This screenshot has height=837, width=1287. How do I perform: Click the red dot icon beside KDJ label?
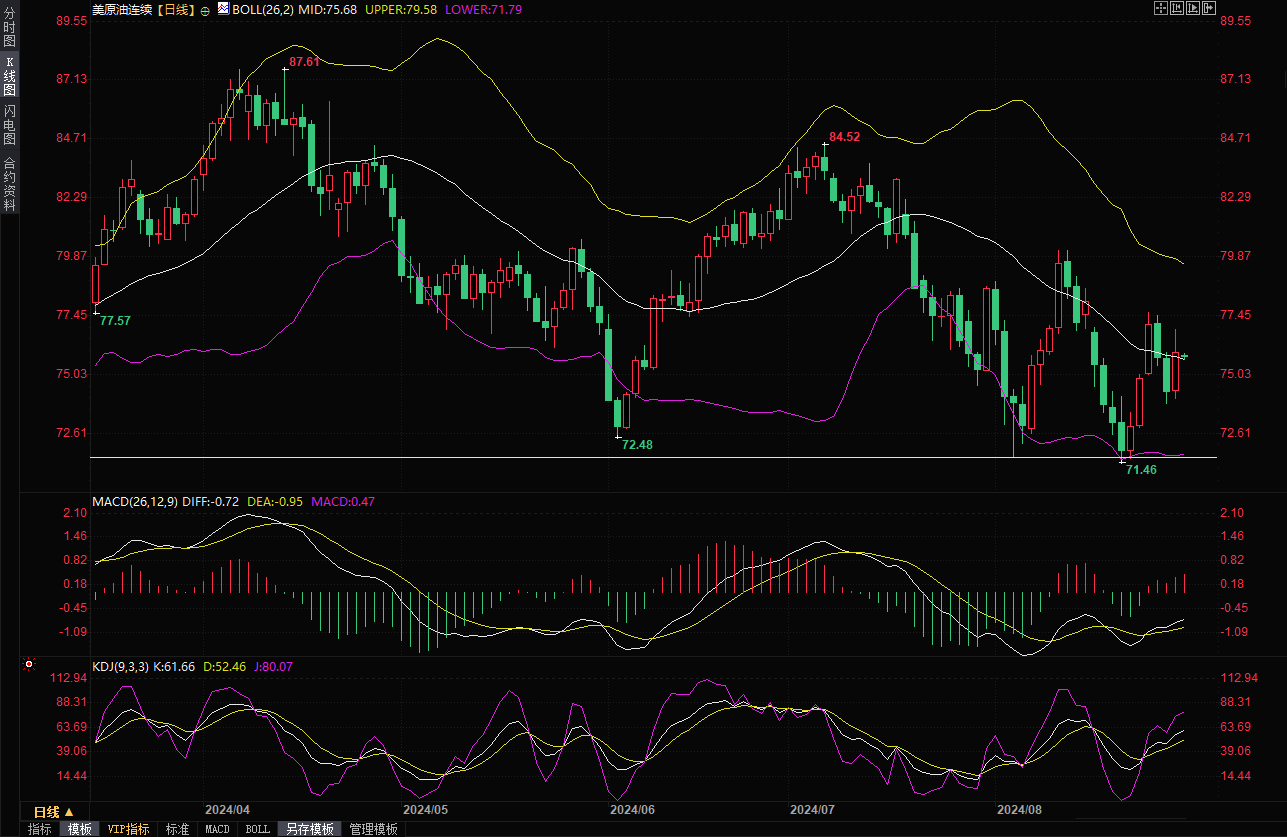[28, 664]
